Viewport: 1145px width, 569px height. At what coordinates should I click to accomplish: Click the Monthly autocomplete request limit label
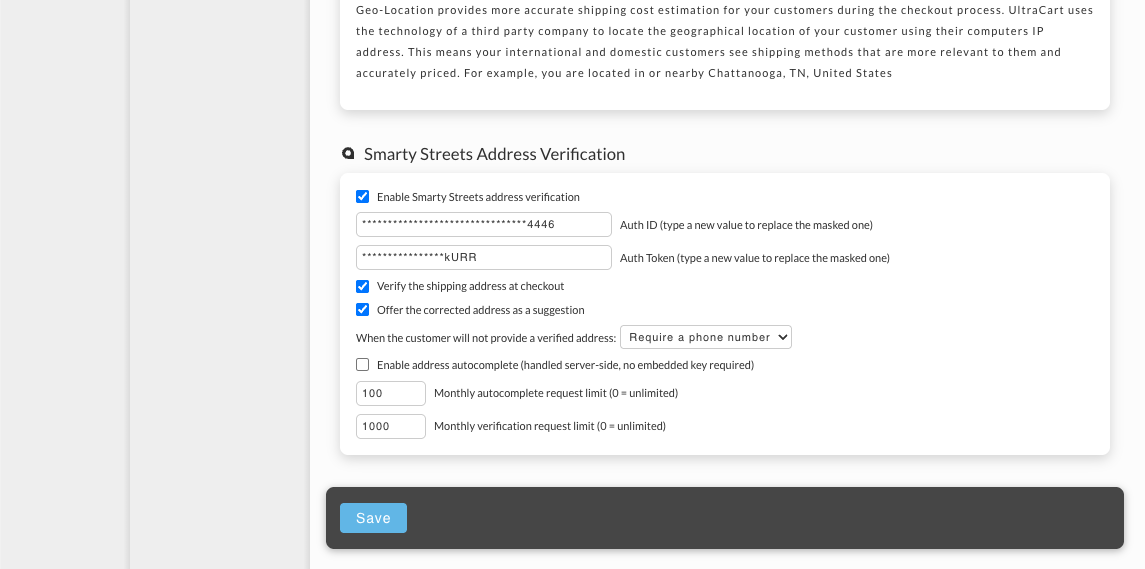[x=556, y=394]
